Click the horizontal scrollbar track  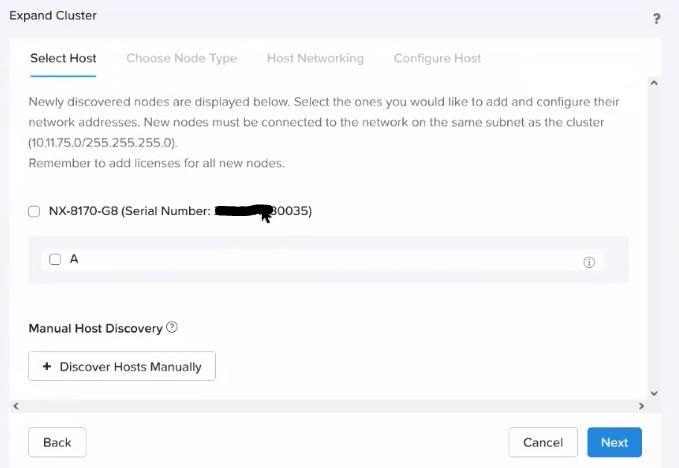click(328, 406)
